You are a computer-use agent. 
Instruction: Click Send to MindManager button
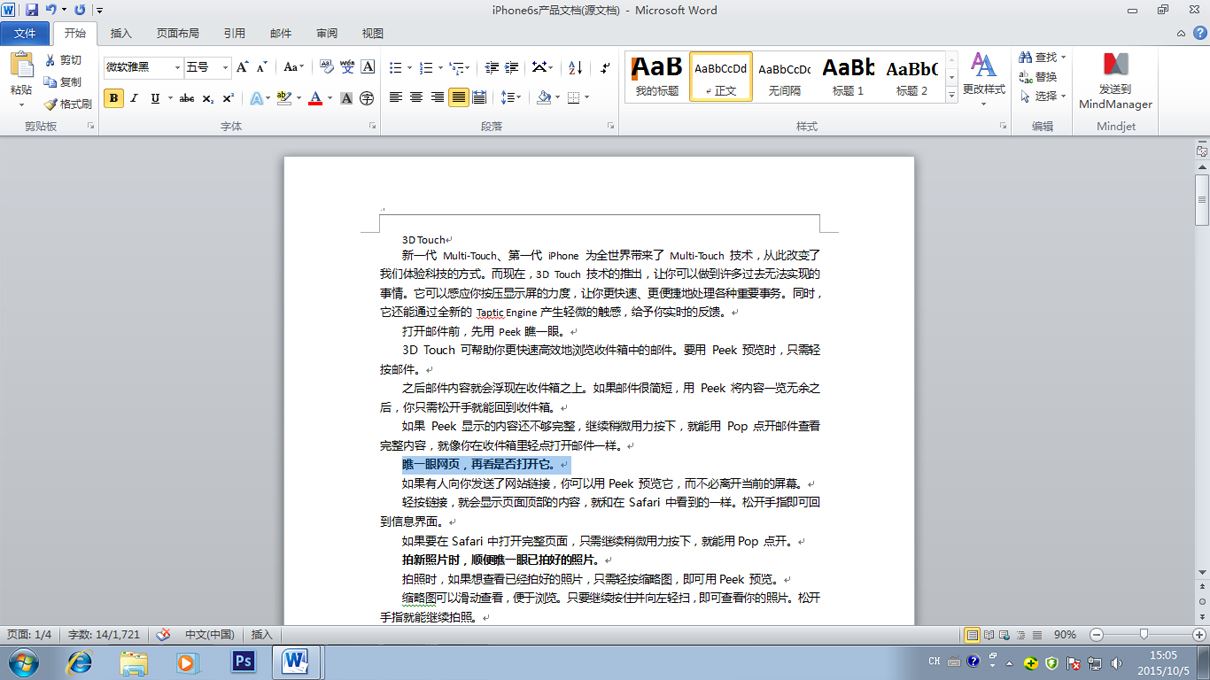[1116, 80]
